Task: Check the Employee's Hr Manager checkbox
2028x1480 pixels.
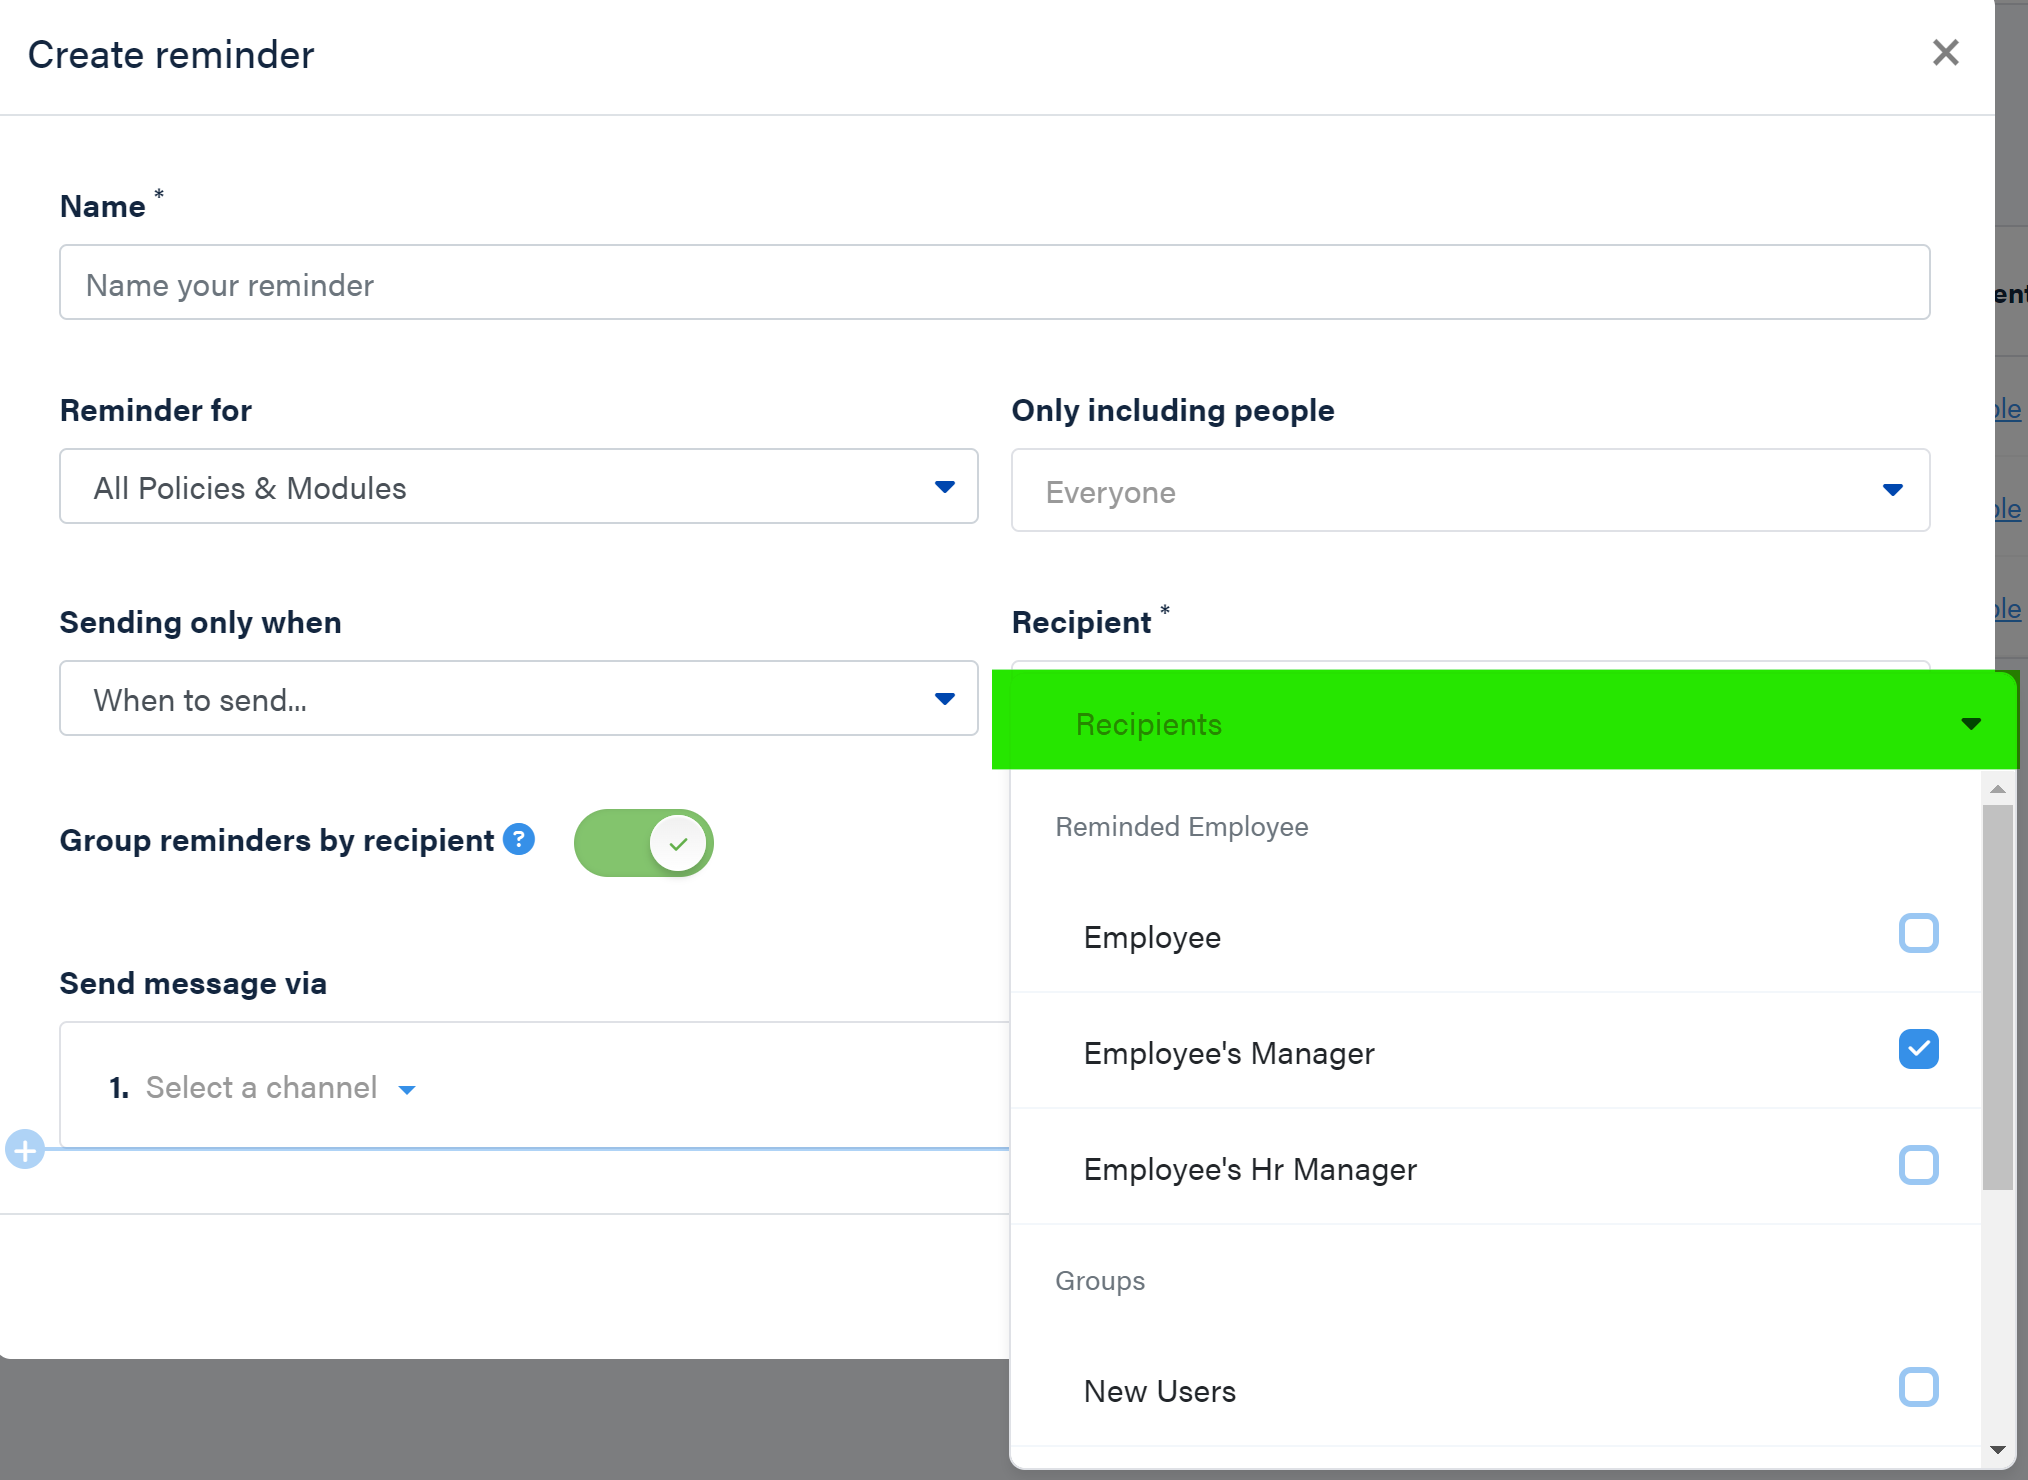Action: pos(1918,1166)
